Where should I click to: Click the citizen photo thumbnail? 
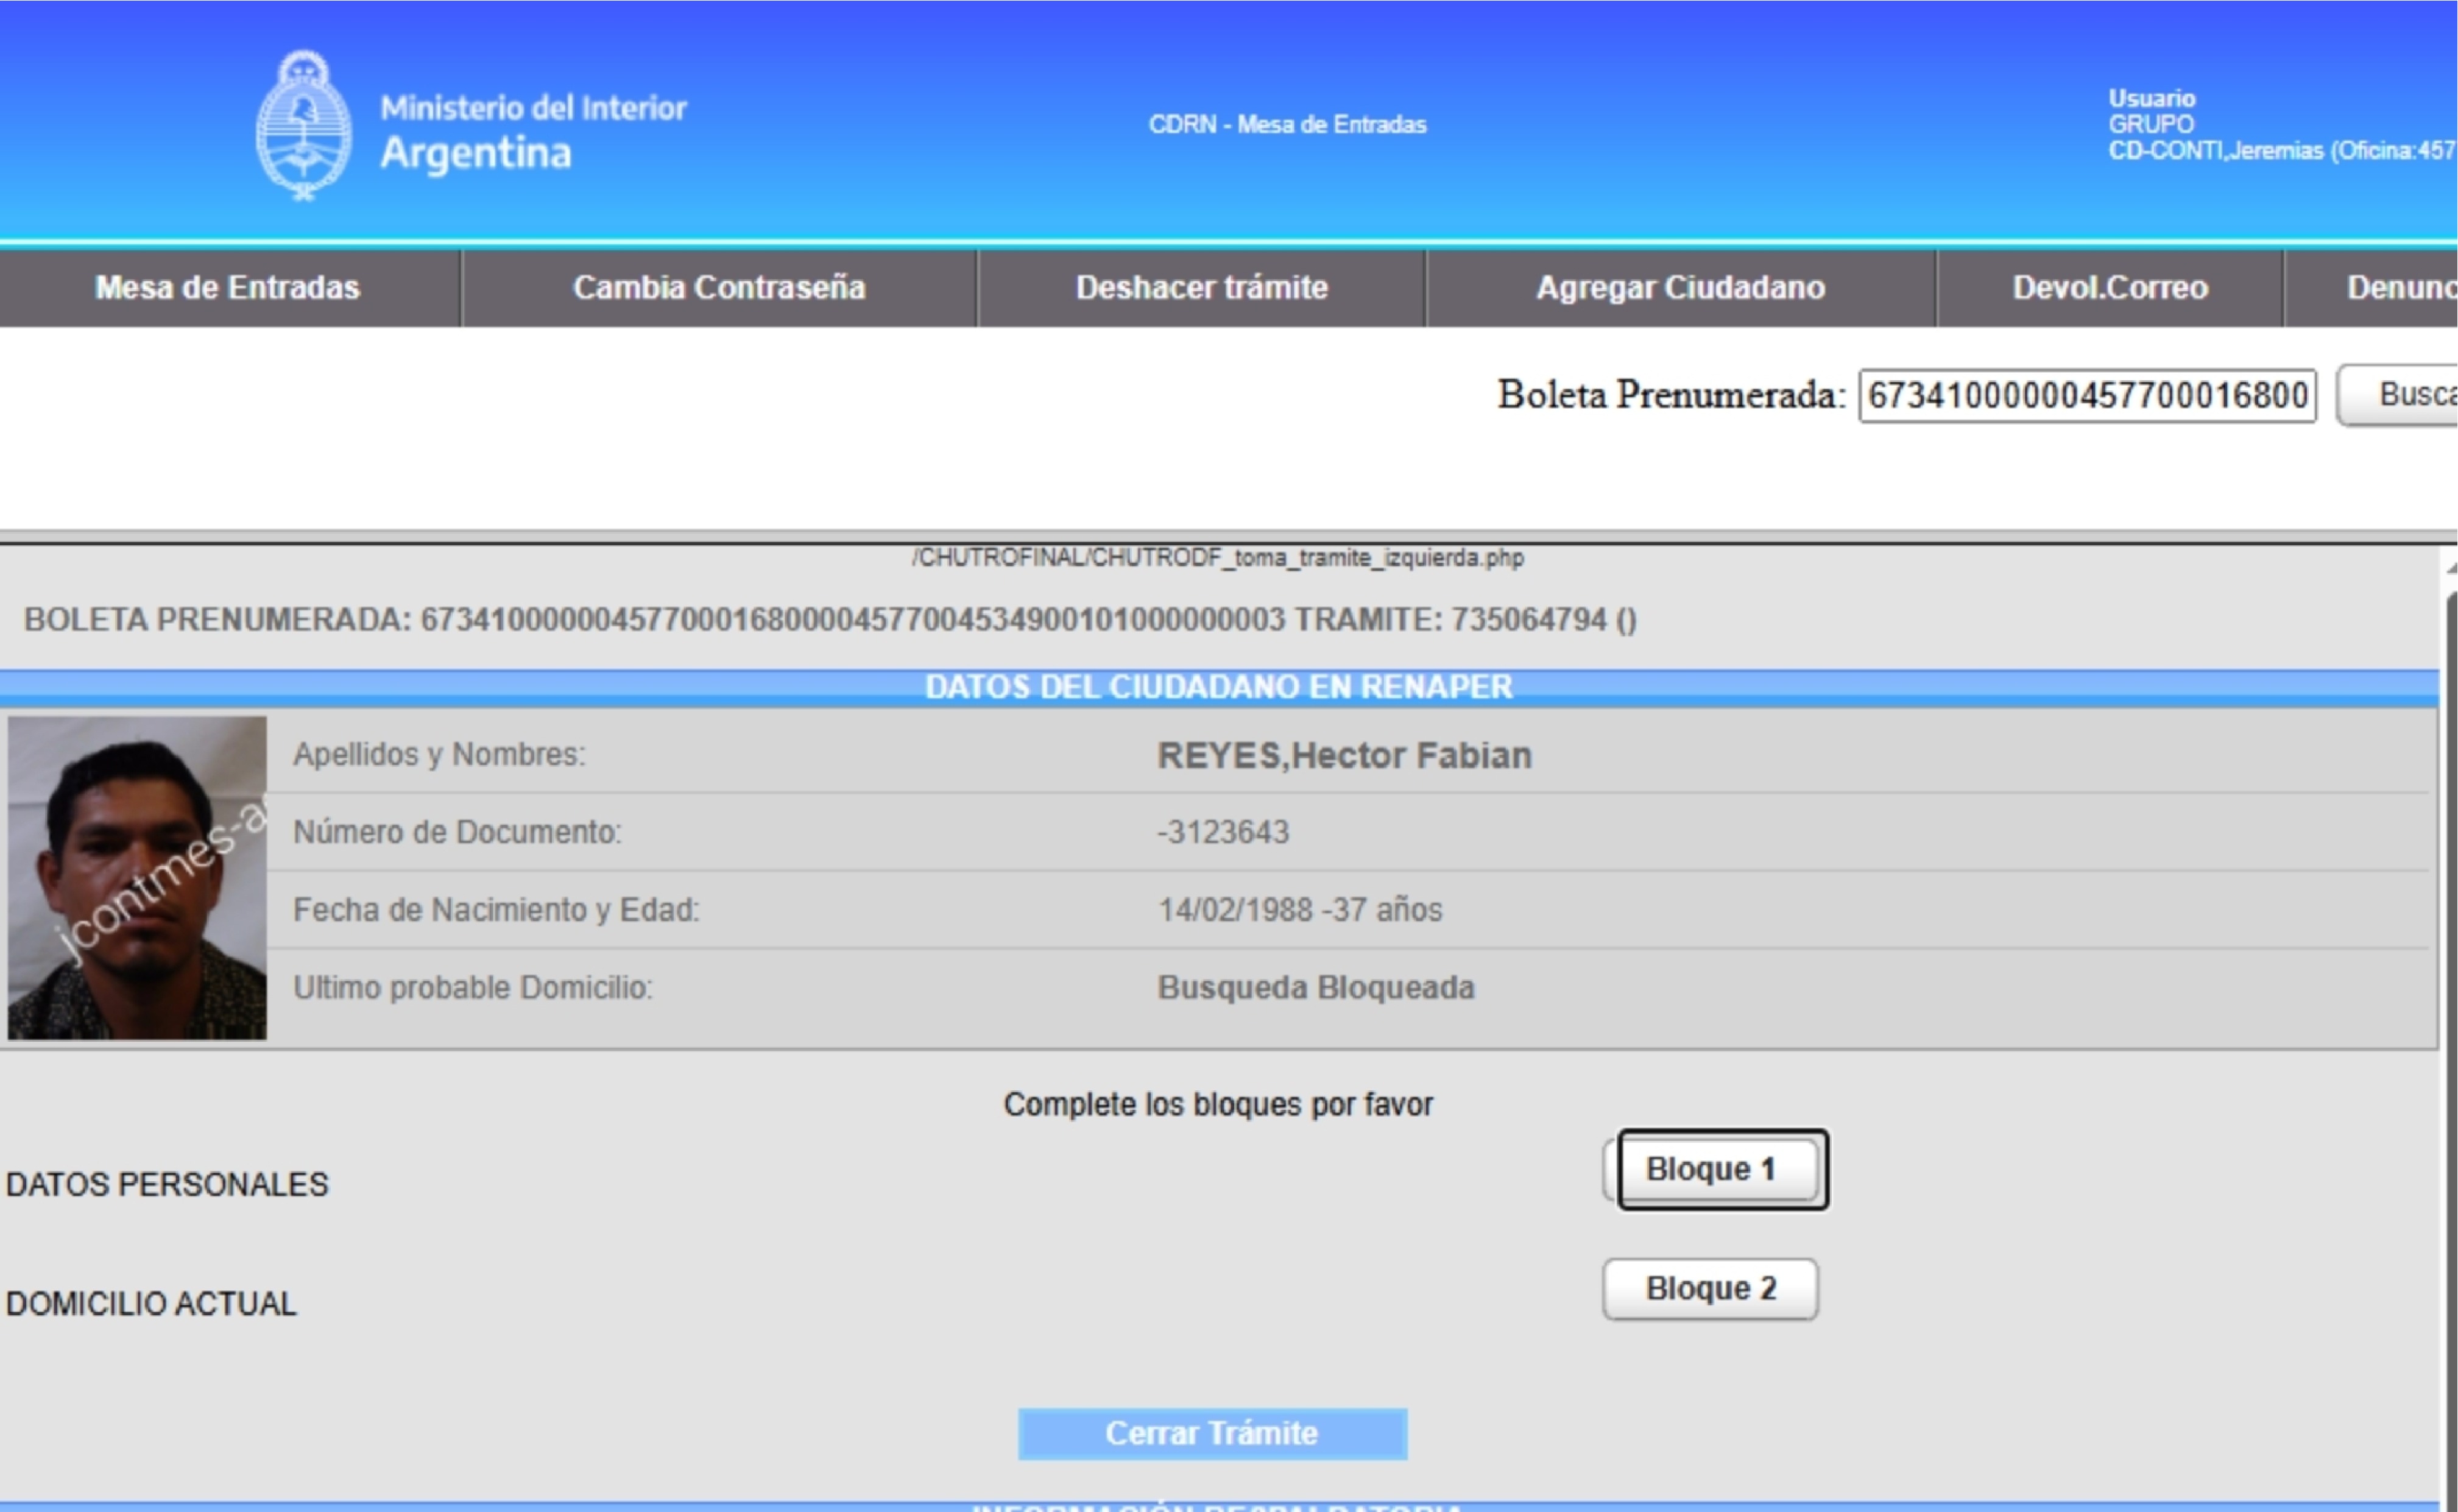coord(137,878)
